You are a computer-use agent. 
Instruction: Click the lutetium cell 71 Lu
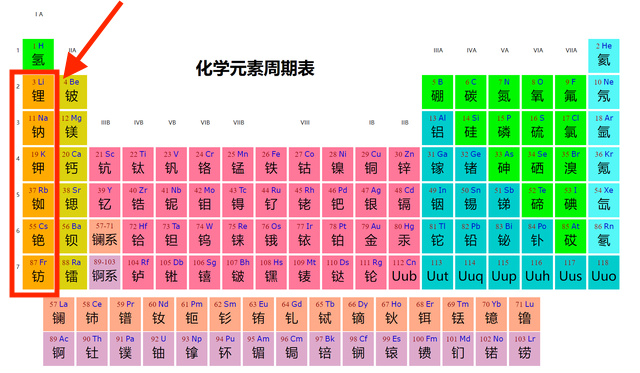click(x=524, y=314)
